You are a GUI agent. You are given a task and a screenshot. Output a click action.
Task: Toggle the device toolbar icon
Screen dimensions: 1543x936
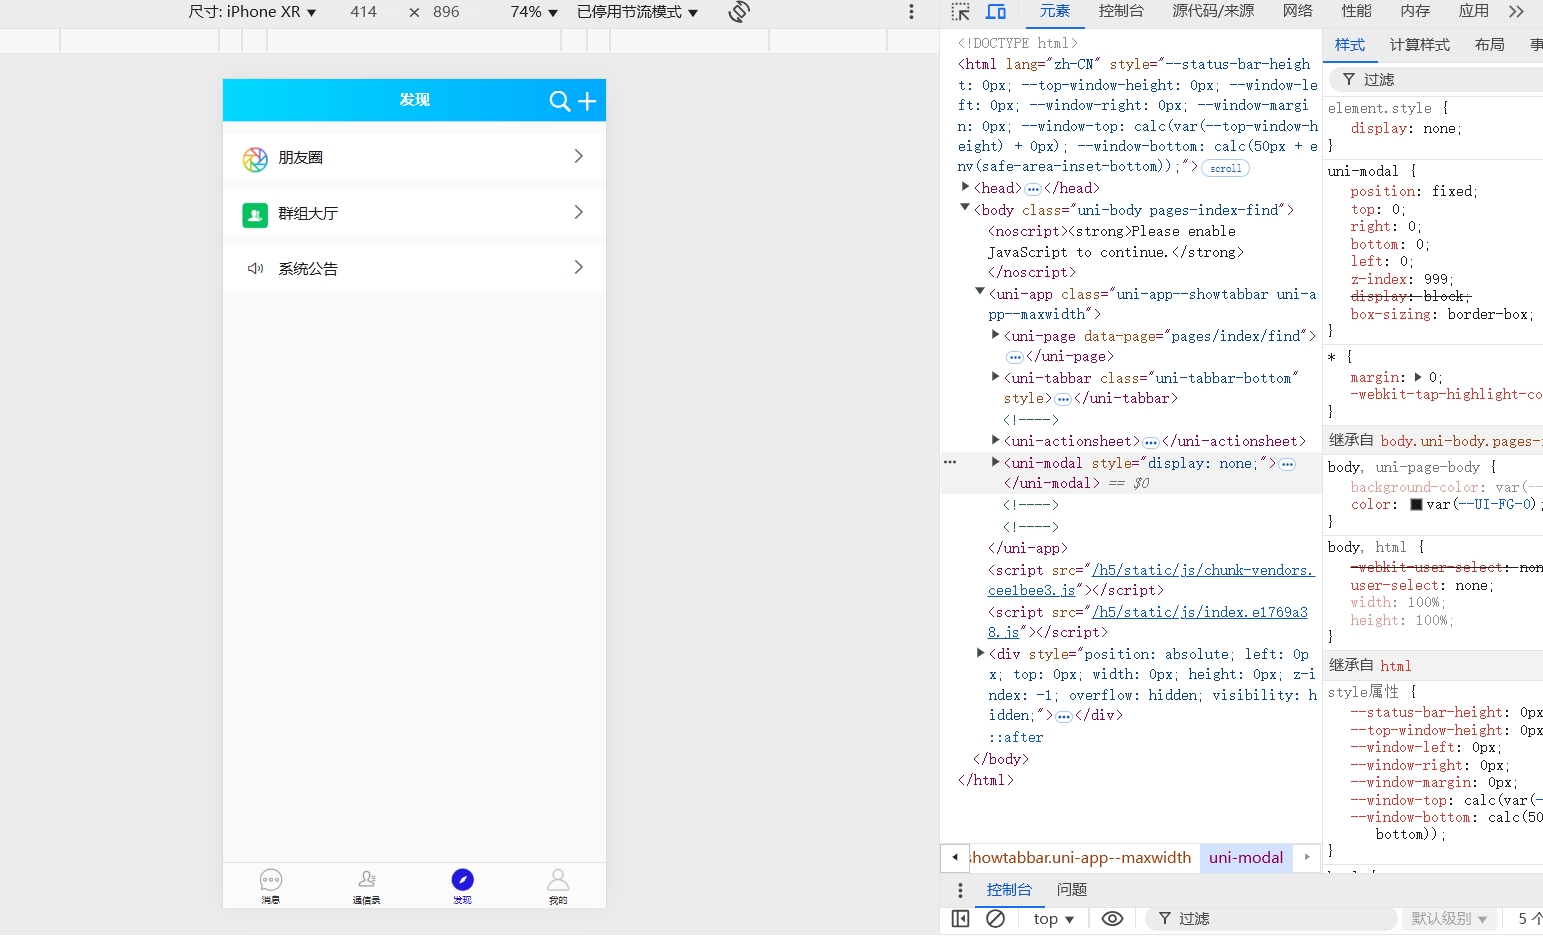click(996, 12)
